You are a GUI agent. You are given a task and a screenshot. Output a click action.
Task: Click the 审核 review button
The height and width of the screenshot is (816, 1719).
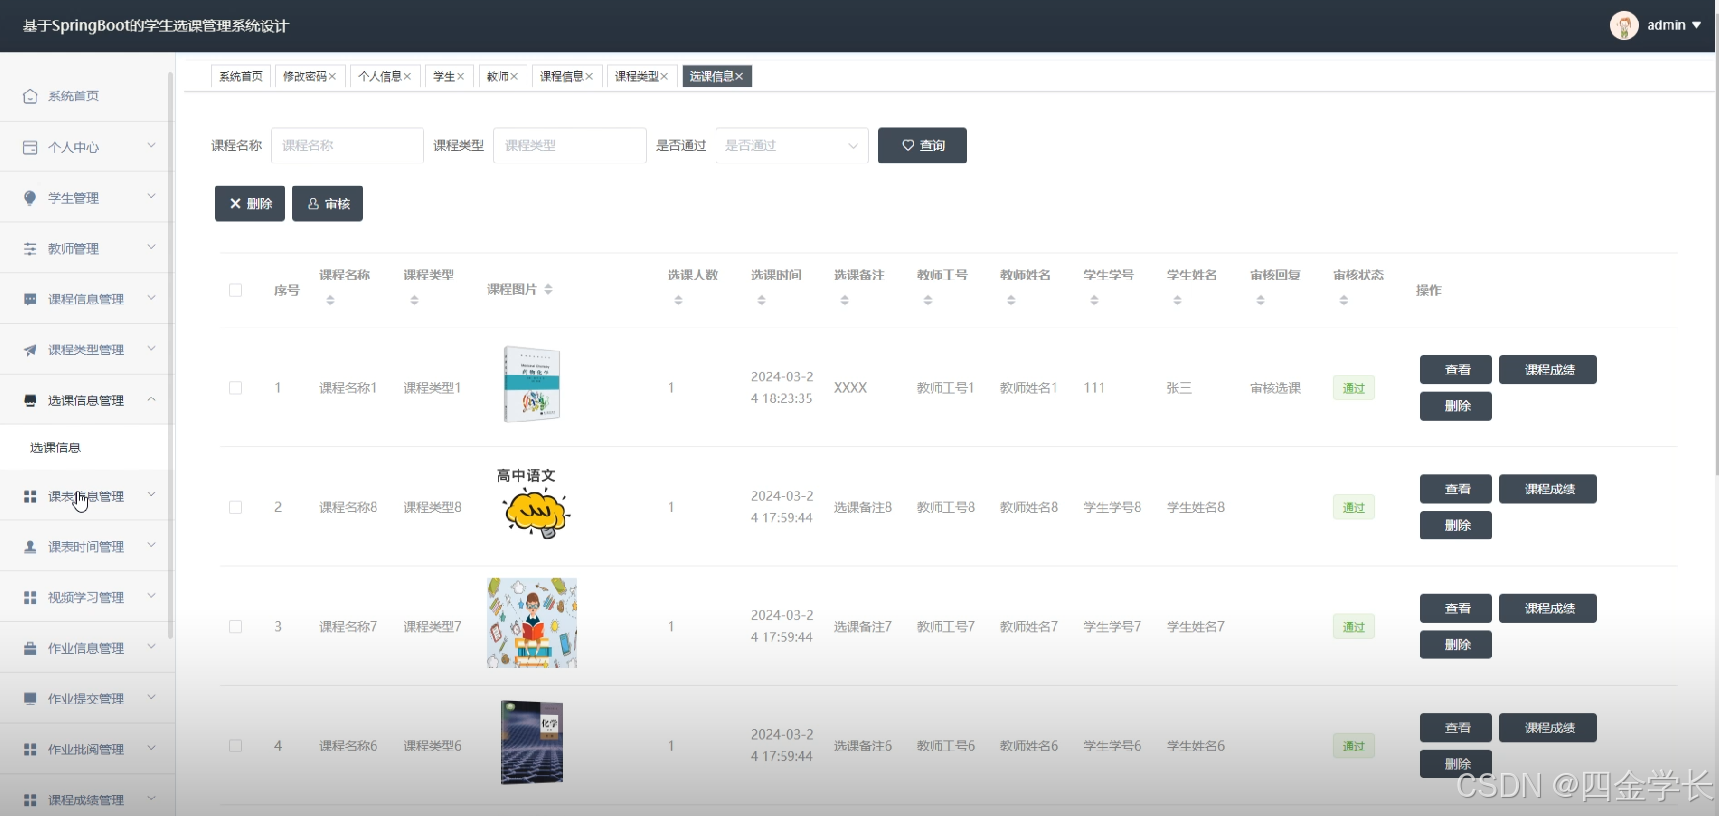tap(327, 204)
